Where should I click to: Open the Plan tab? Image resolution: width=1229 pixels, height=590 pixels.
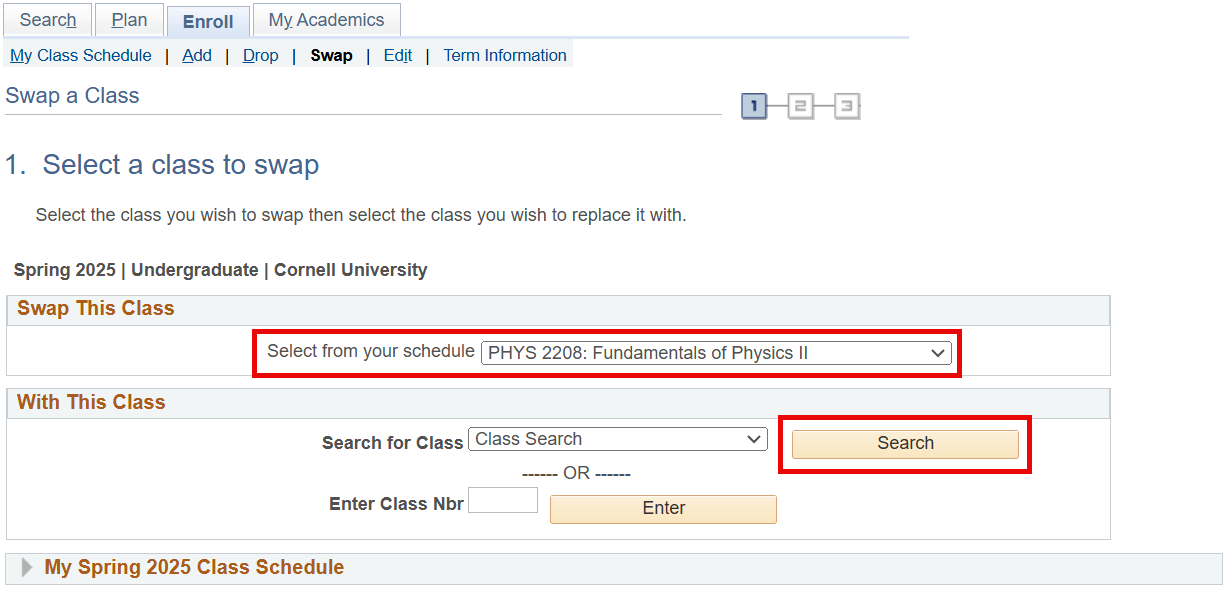[x=129, y=20]
